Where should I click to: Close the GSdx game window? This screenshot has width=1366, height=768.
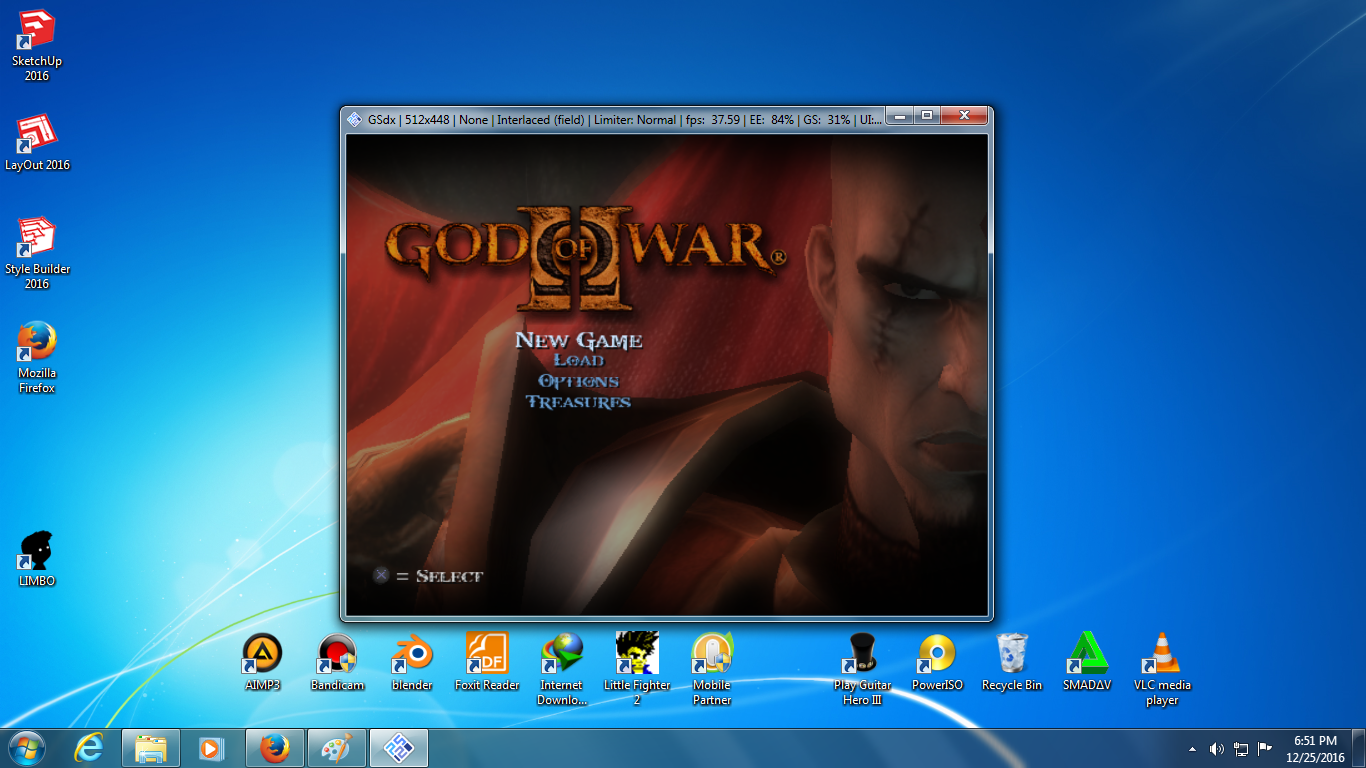click(964, 116)
